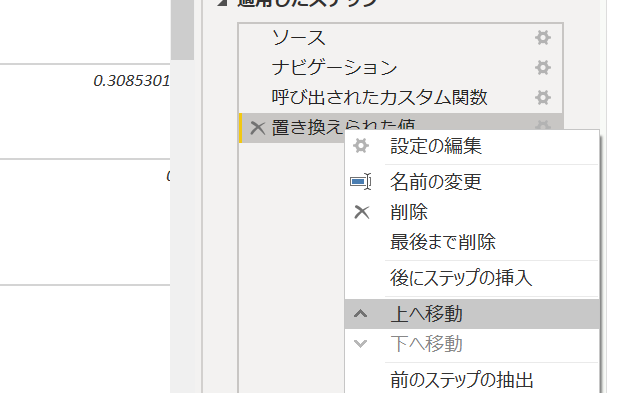Image resolution: width=618 pixels, height=393 pixels.
Task: Choose 前のステップの抽出 menu entry
Action: (472, 379)
